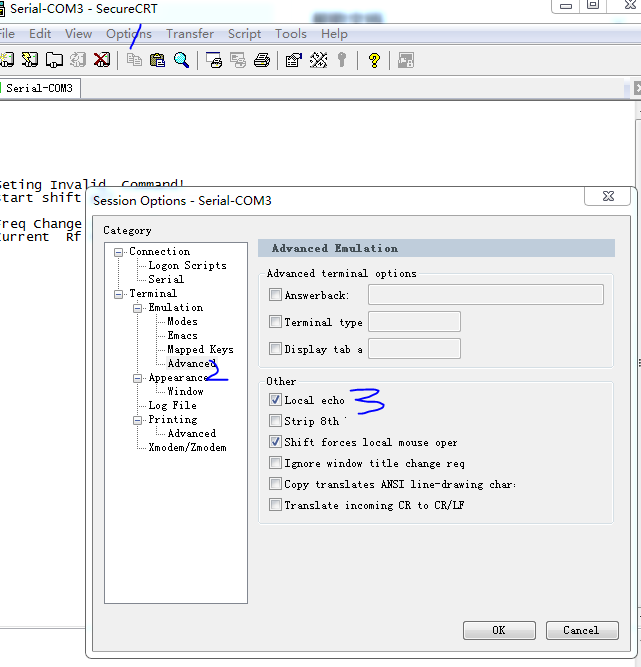The image size is (641, 667).
Task: Open the Script menu
Action: point(245,34)
